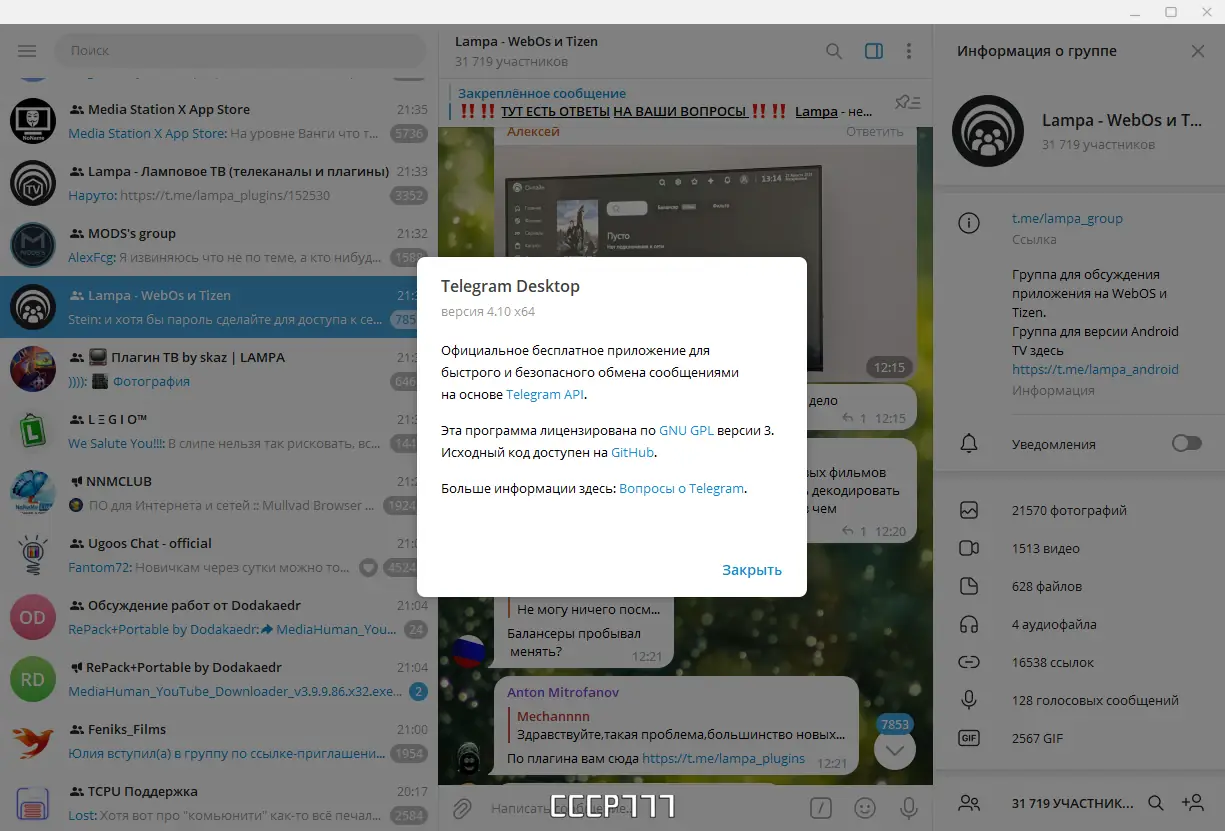The height and width of the screenshot is (831, 1225).
Task: Open Обсуждение работ от Dodakaedr chat
Action: click(219, 617)
